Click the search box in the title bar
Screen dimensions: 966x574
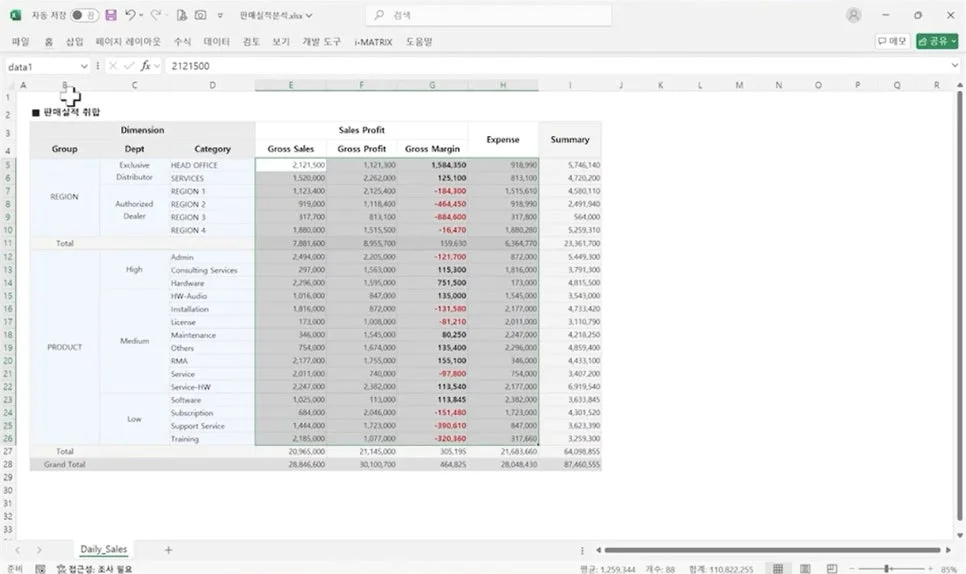pyautogui.click(x=488, y=16)
